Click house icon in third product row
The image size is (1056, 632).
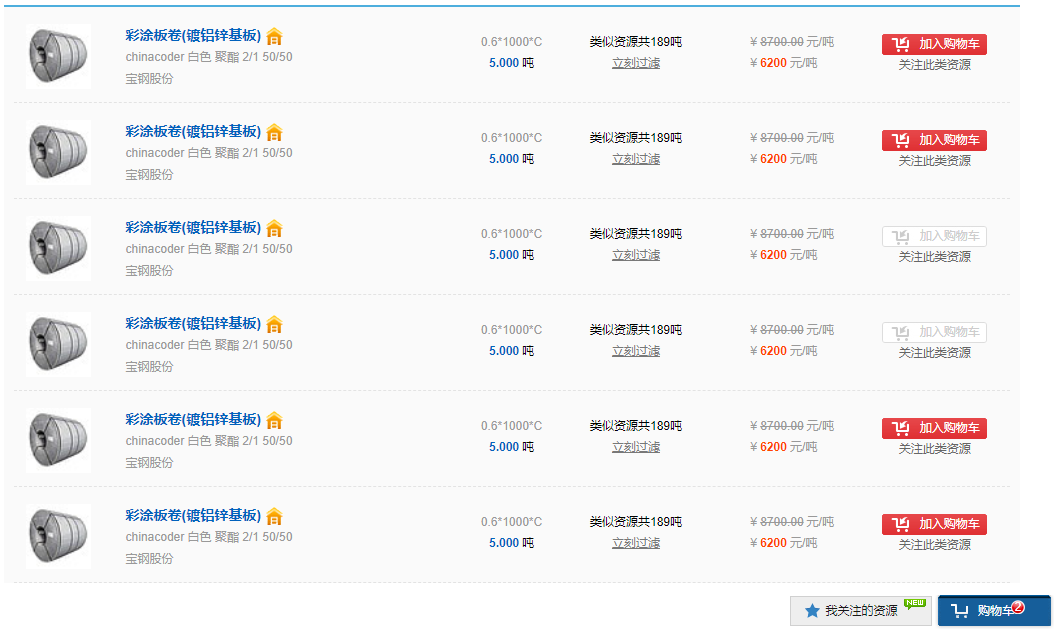274,228
